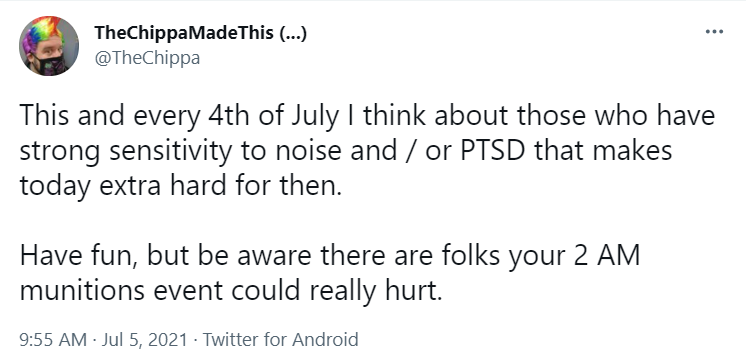Click the Jul 5, 2021 date
Viewport: 747px width, 364px height.
point(144,340)
